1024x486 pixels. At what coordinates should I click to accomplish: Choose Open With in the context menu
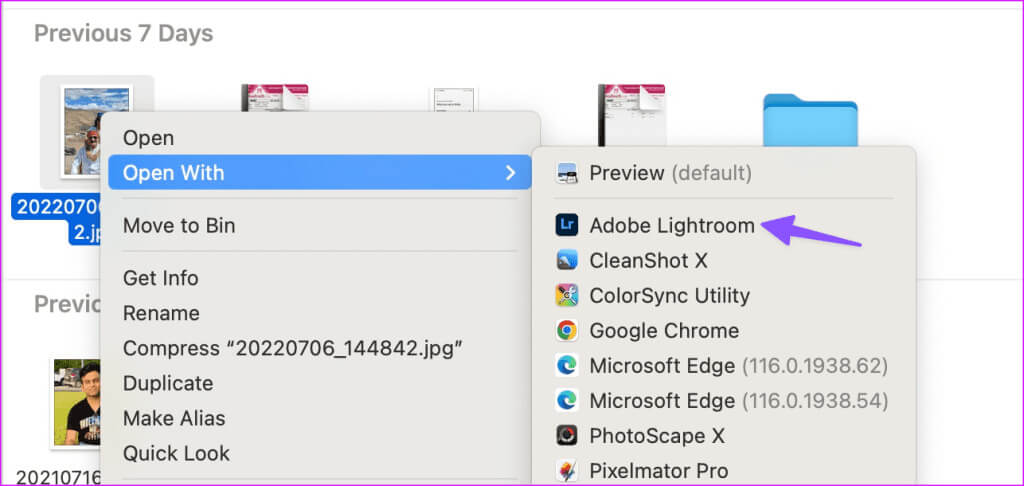(319, 172)
